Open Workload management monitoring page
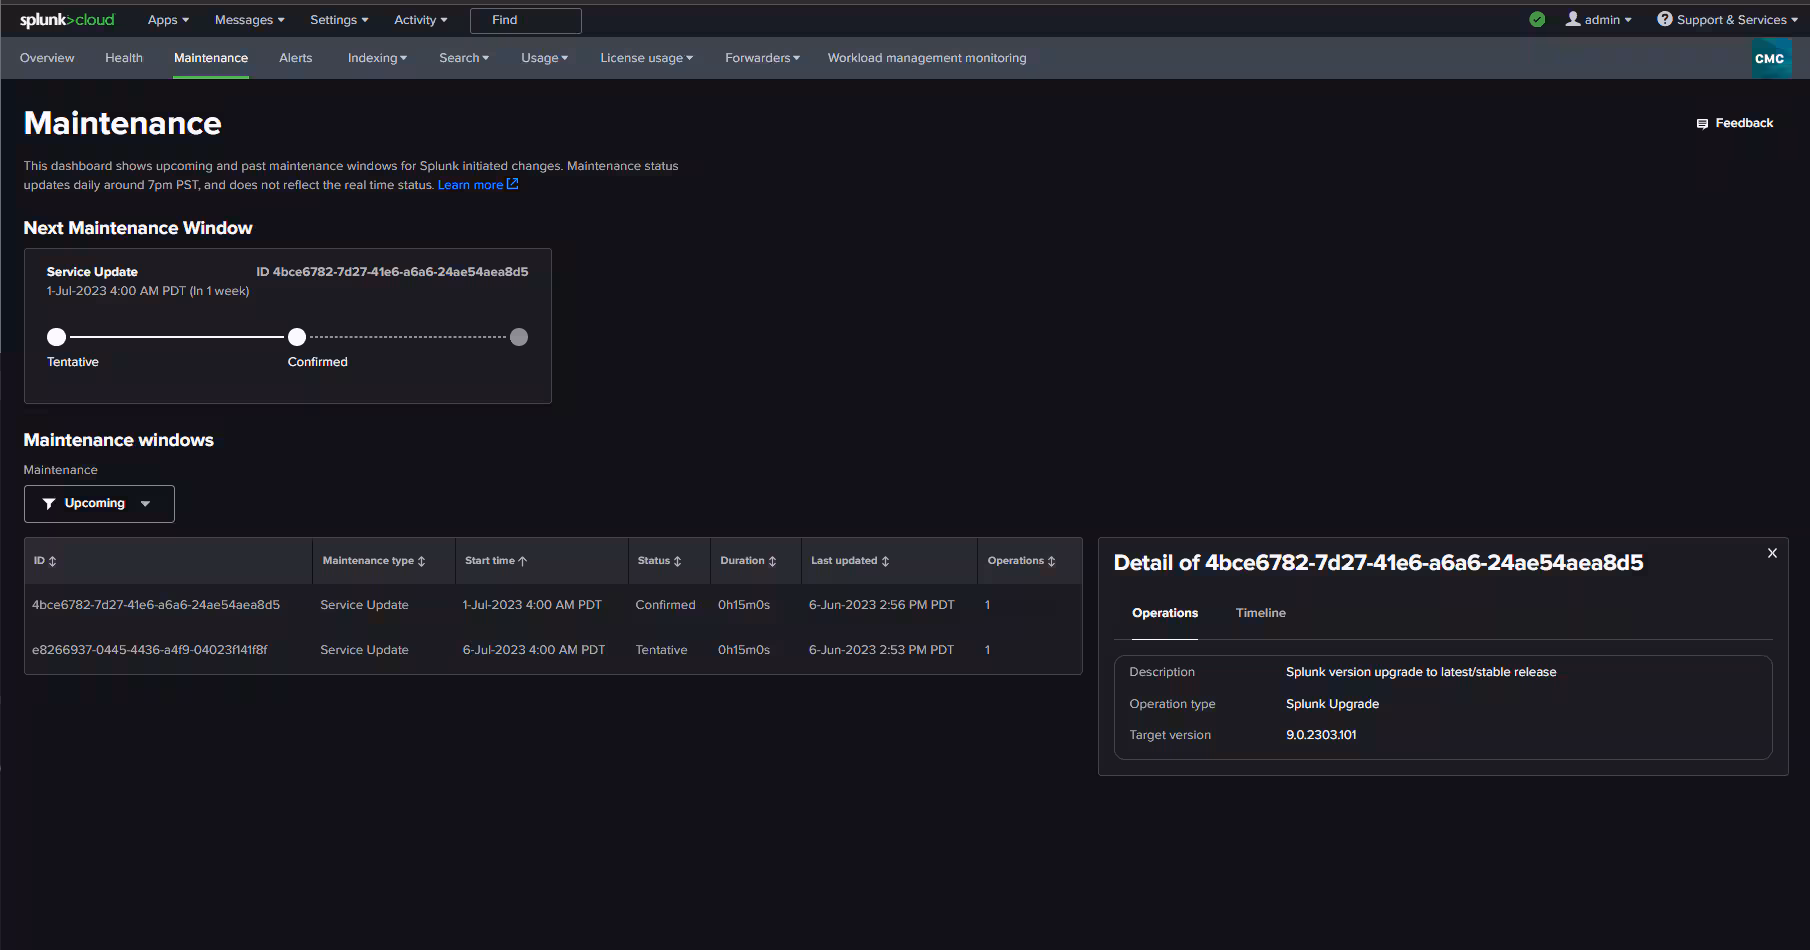This screenshot has height=950, width=1810. tap(927, 58)
